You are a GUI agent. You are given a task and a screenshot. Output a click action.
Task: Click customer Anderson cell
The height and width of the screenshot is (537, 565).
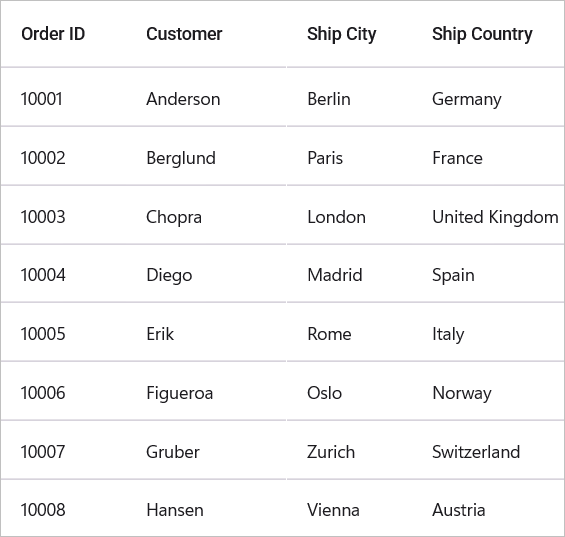(x=183, y=99)
